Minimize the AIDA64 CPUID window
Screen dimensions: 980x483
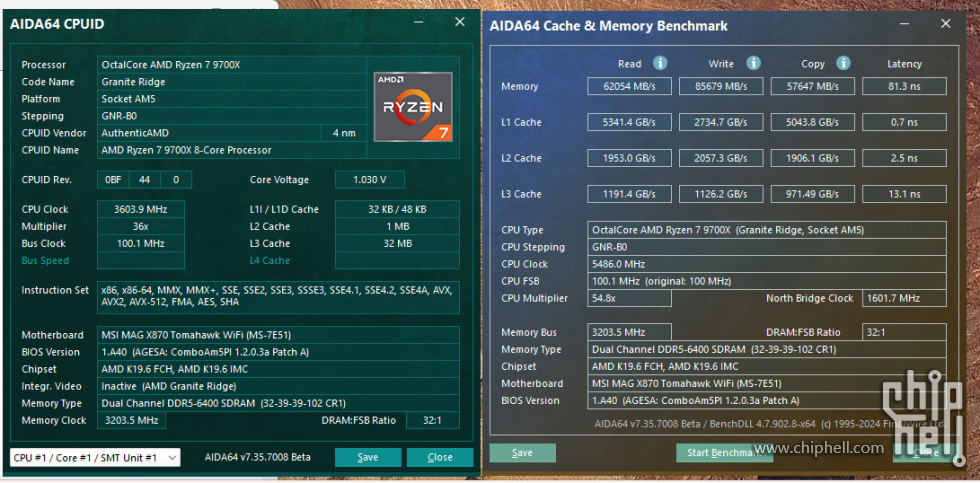point(418,23)
